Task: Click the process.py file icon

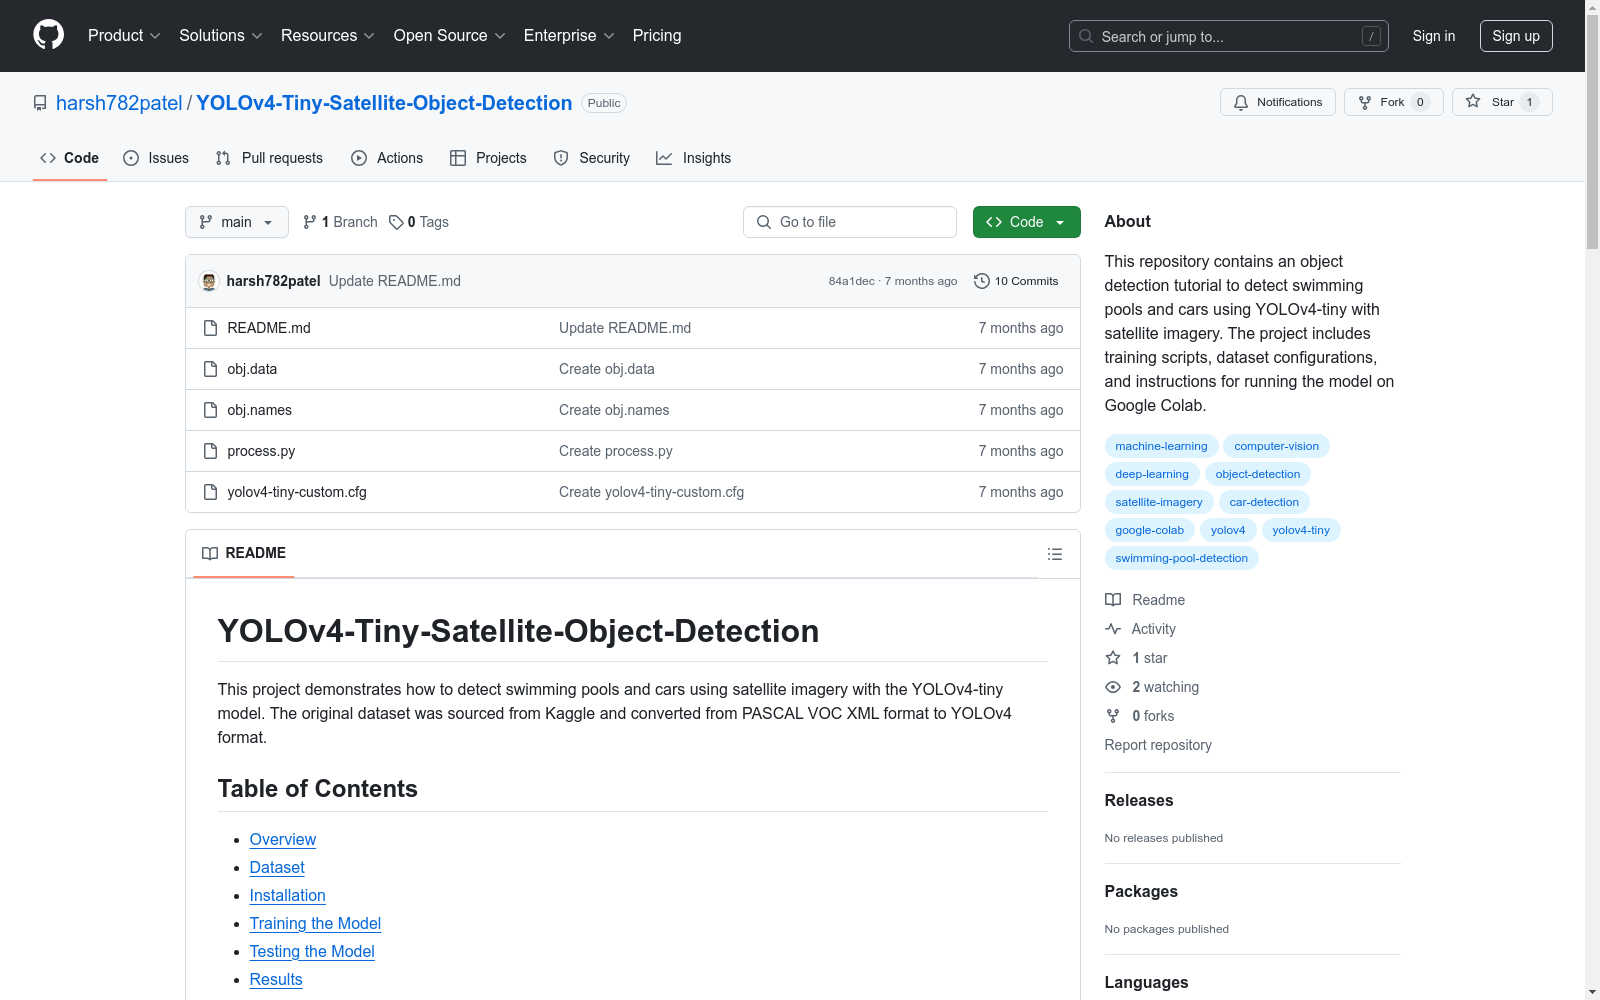Action: tap(210, 451)
